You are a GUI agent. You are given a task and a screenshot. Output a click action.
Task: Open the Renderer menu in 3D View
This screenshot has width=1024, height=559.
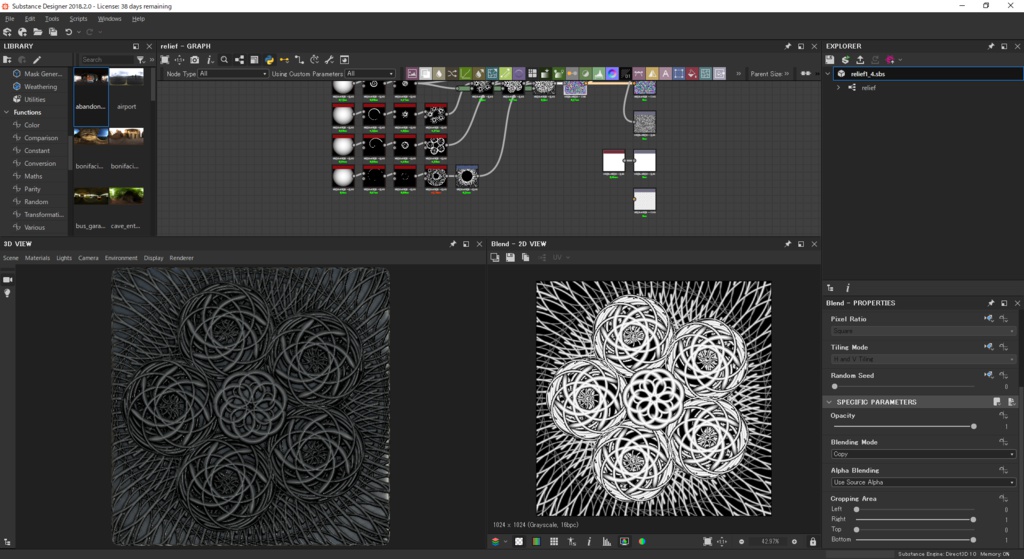(182, 258)
